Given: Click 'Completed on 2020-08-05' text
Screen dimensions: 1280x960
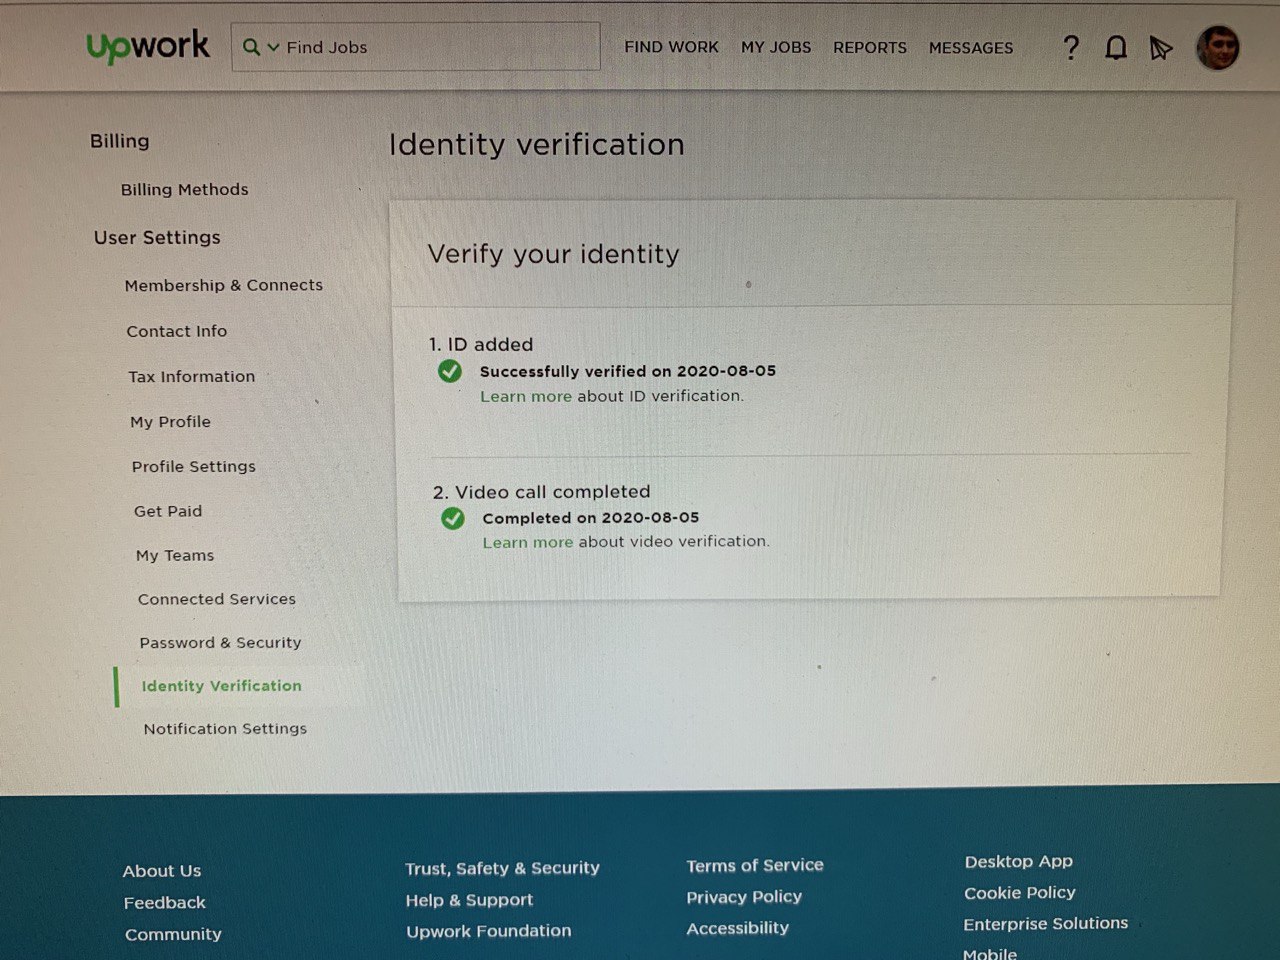Looking at the screenshot, I should pyautogui.click(x=591, y=518).
